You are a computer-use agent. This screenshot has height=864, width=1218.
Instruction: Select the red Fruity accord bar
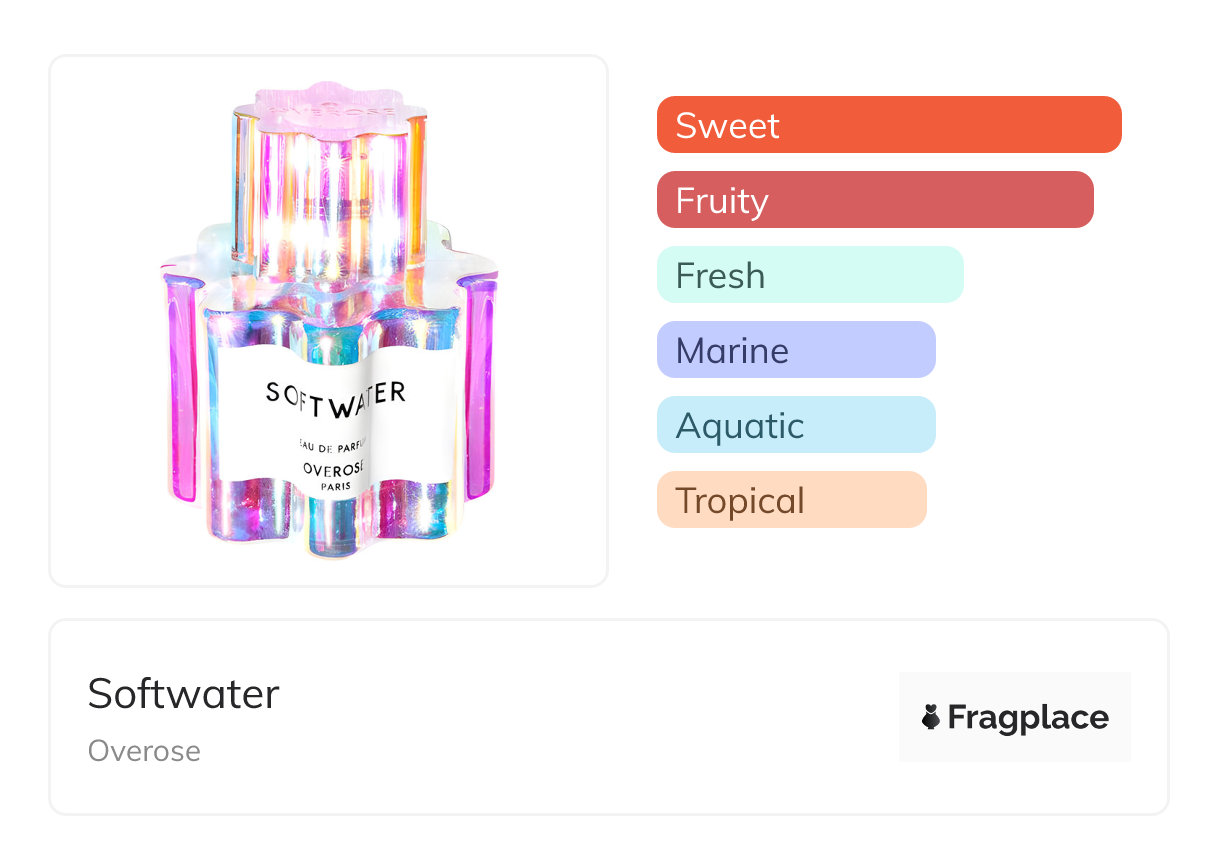coord(875,200)
